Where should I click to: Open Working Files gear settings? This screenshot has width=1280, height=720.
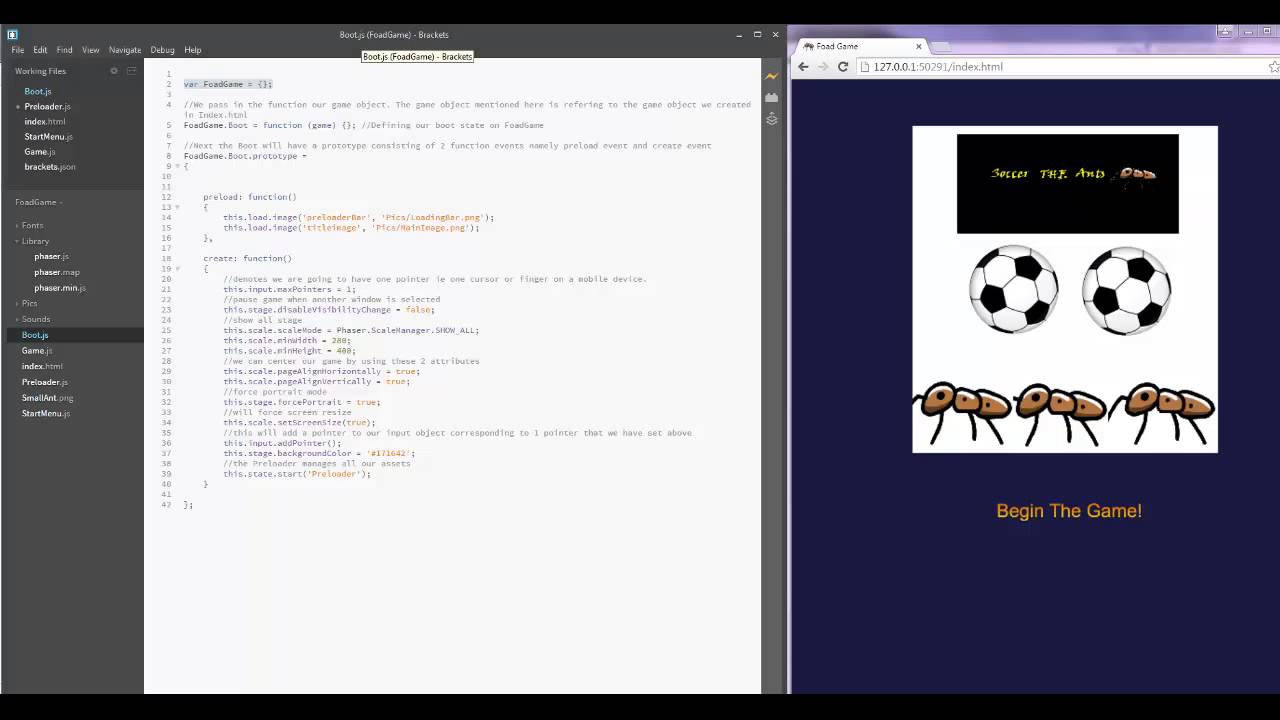click(114, 71)
